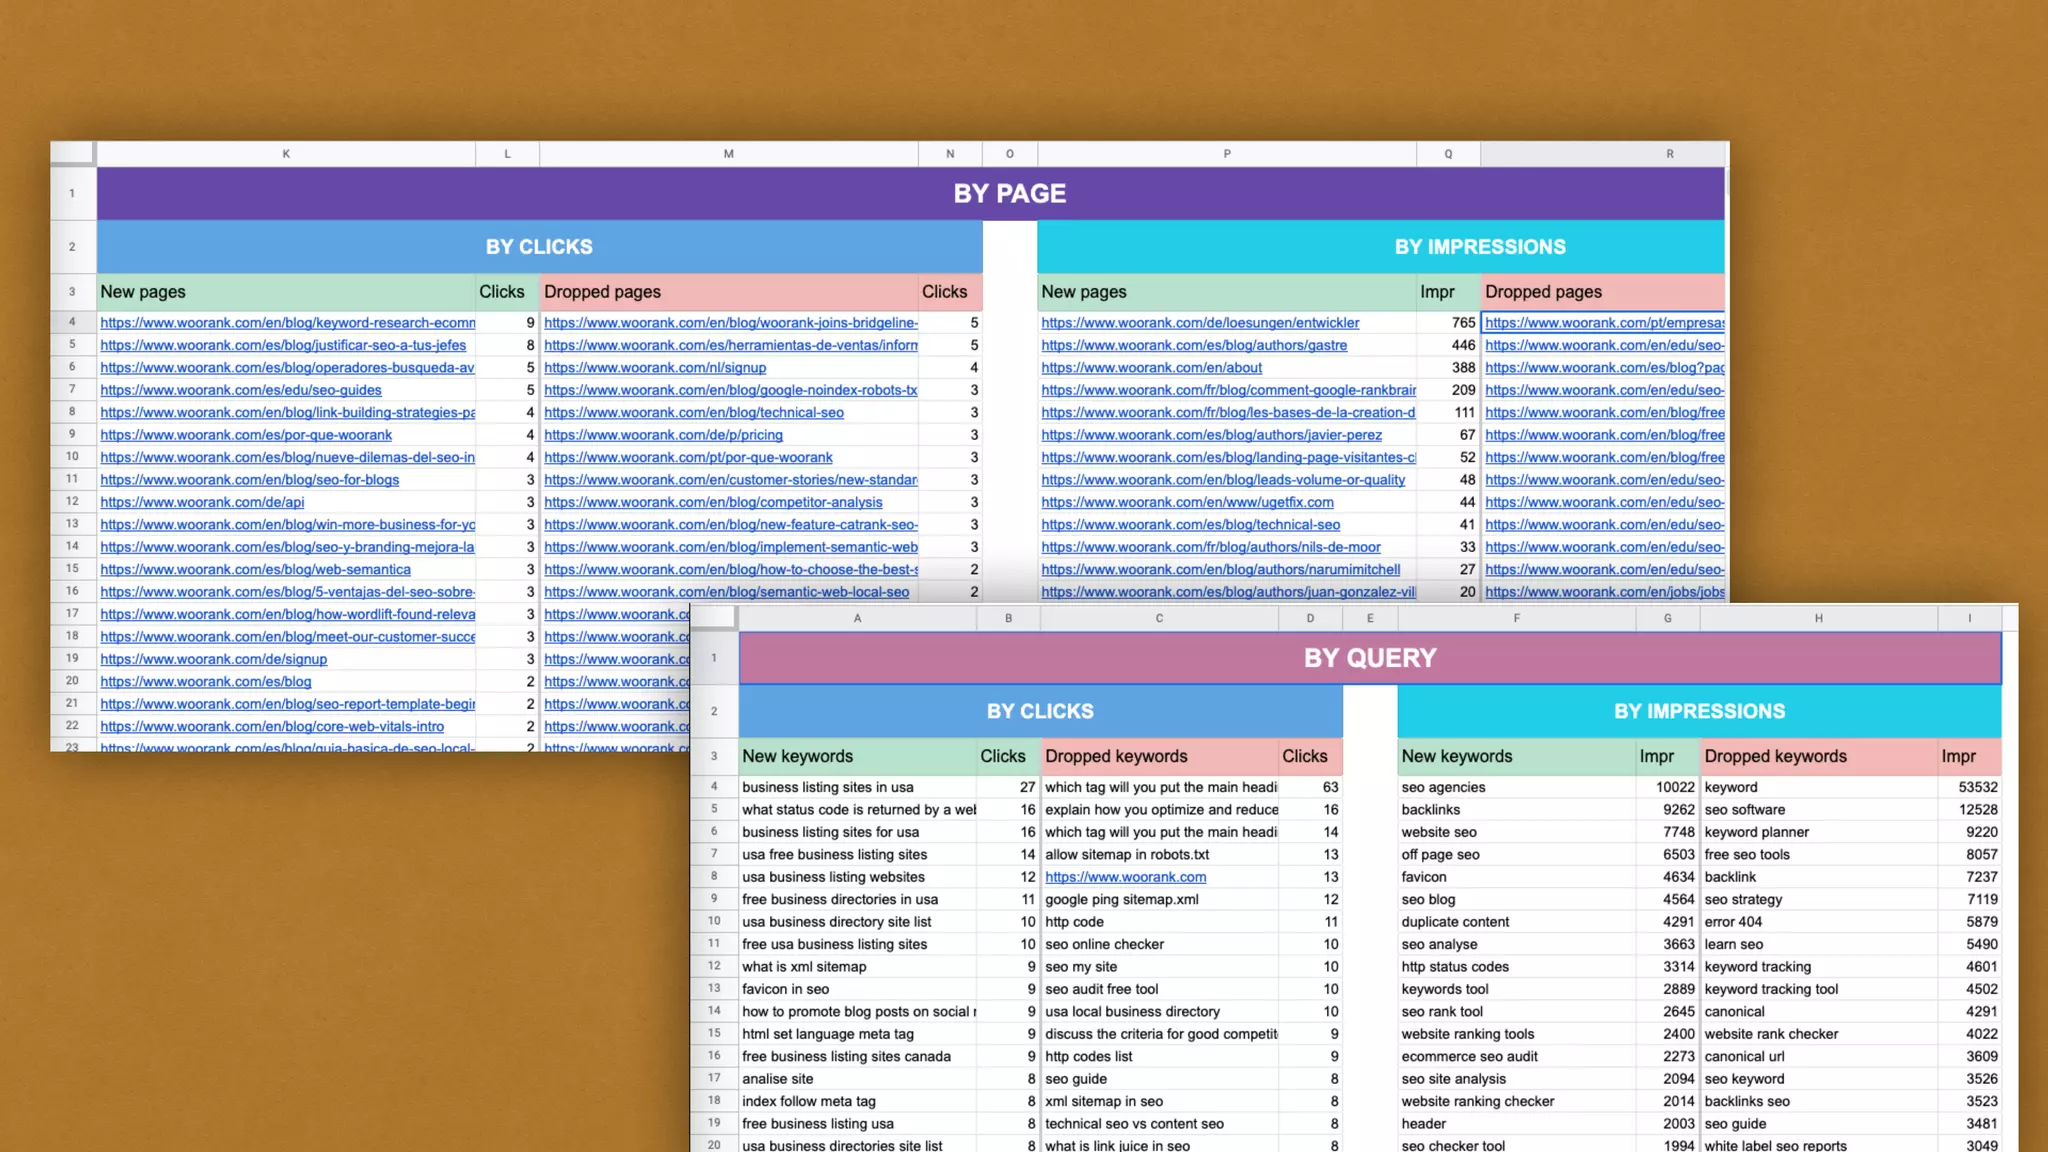
Task: Open the woorank.com/nl/signup link
Action: 655,367
